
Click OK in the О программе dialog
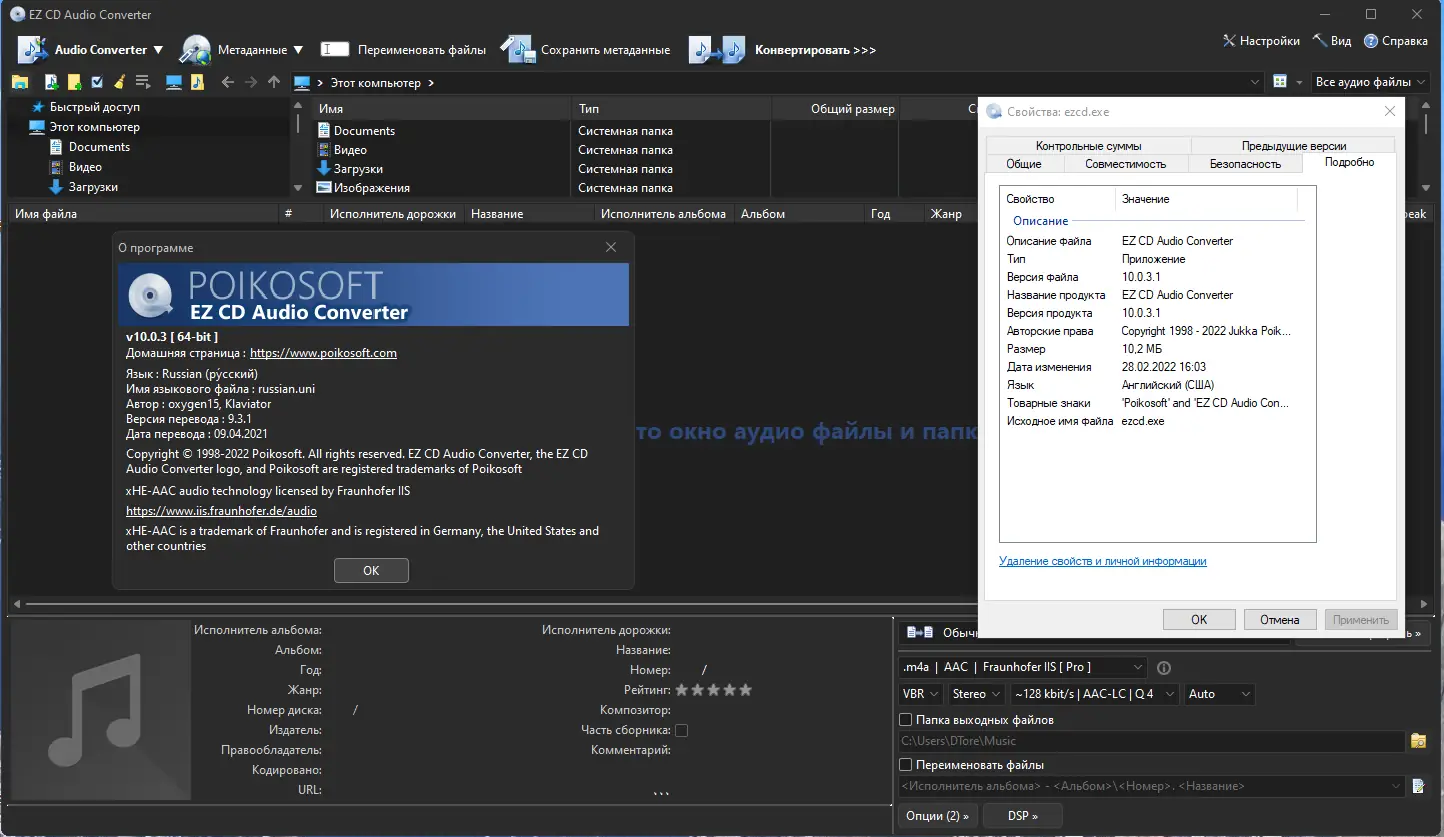[371, 570]
